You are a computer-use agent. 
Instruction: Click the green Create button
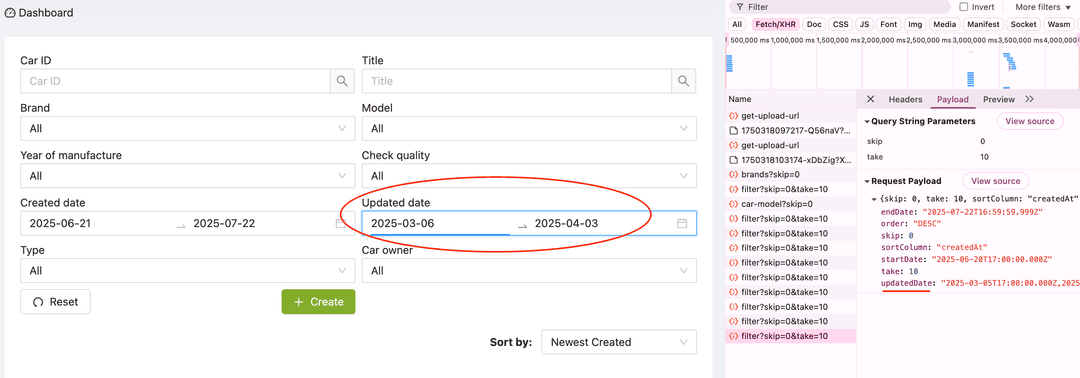coord(318,302)
